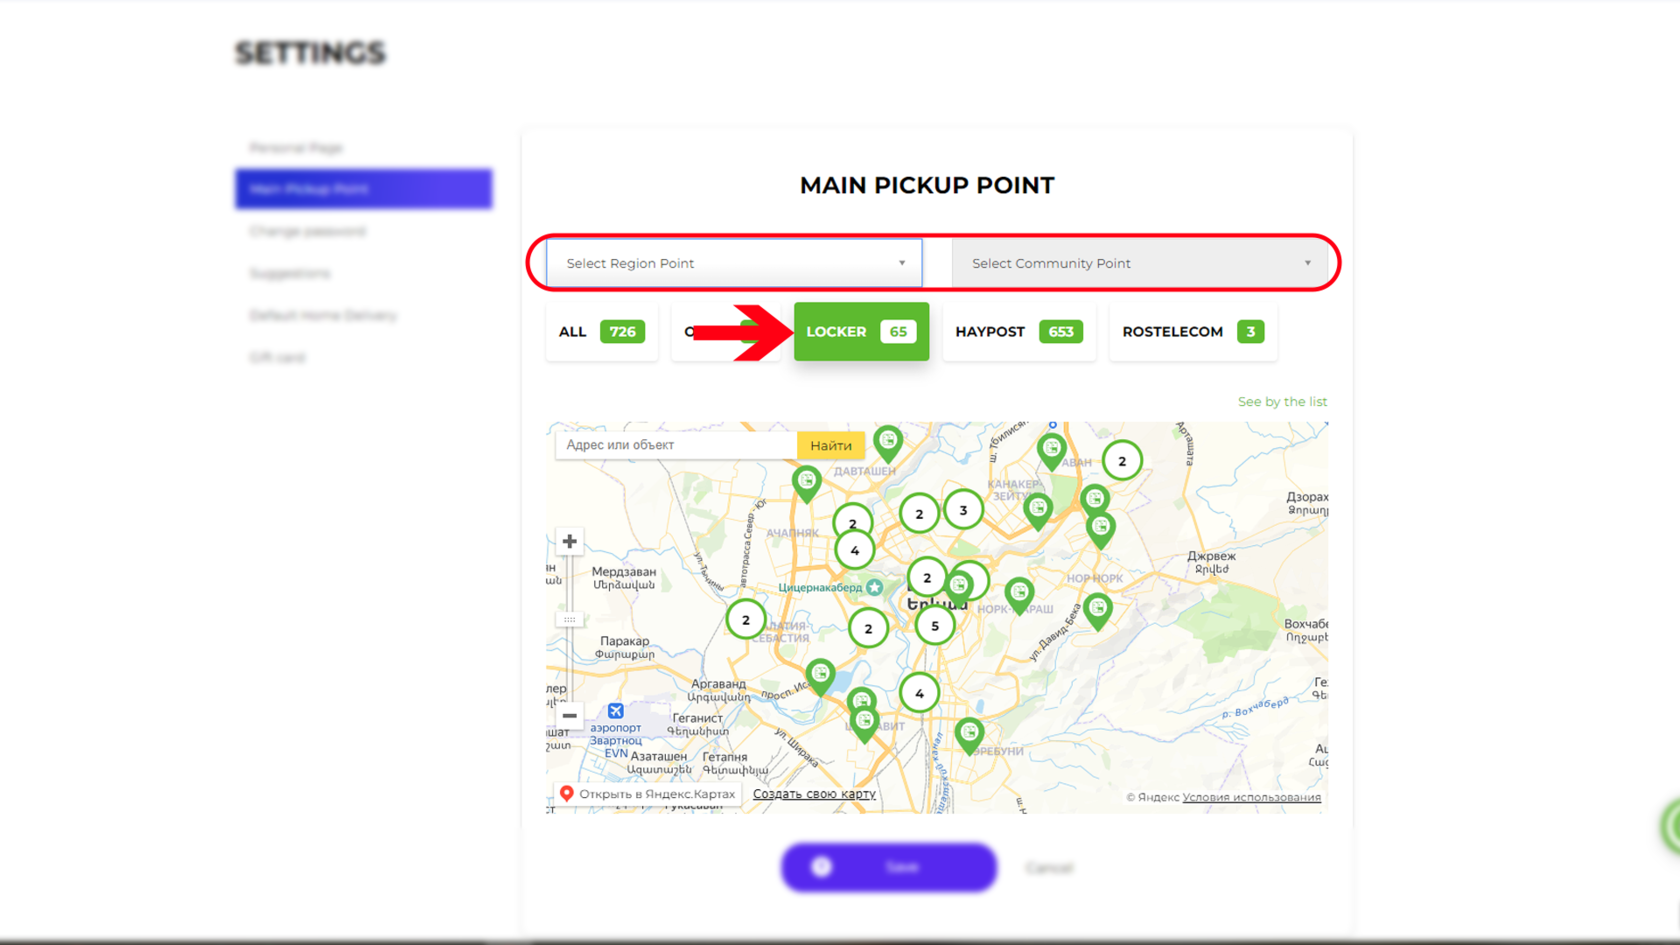1680x945 pixels.
Task: Select the cluster marker showing 3 points
Action: click(x=963, y=510)
